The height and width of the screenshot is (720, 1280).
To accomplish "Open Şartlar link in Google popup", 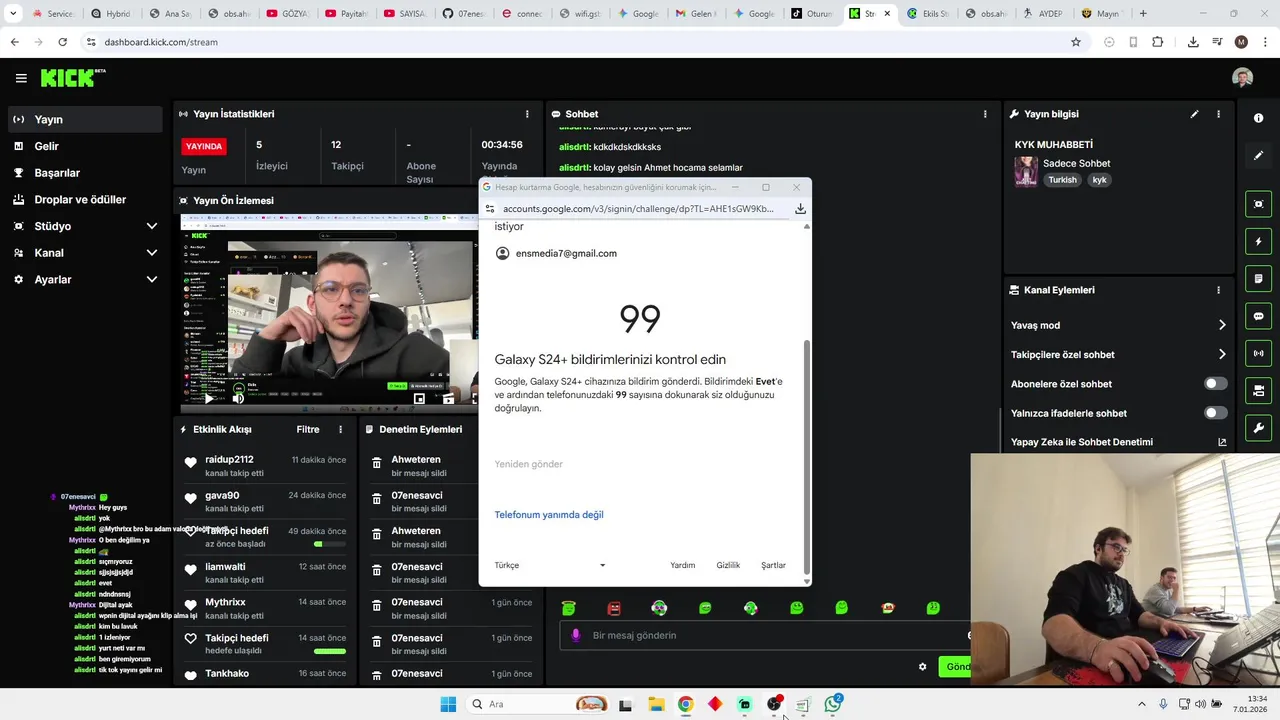I will tap(773, 565).
